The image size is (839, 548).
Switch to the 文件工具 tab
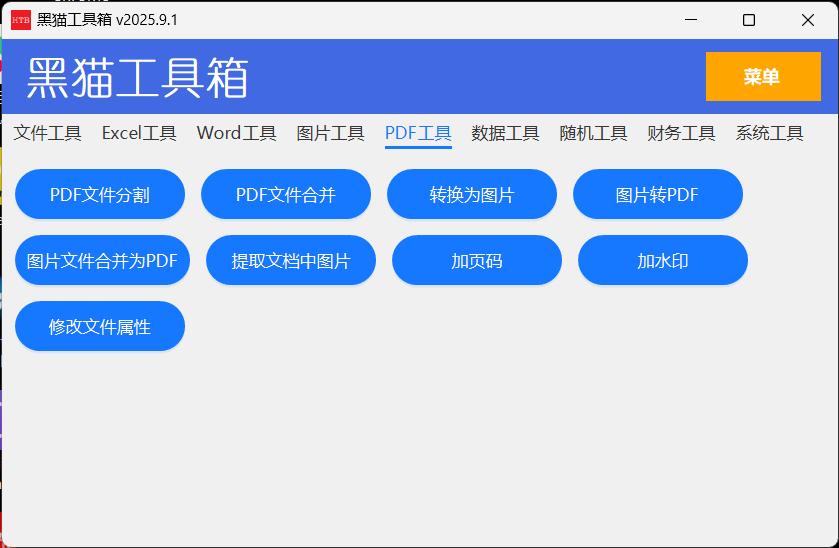click(47, 133)
